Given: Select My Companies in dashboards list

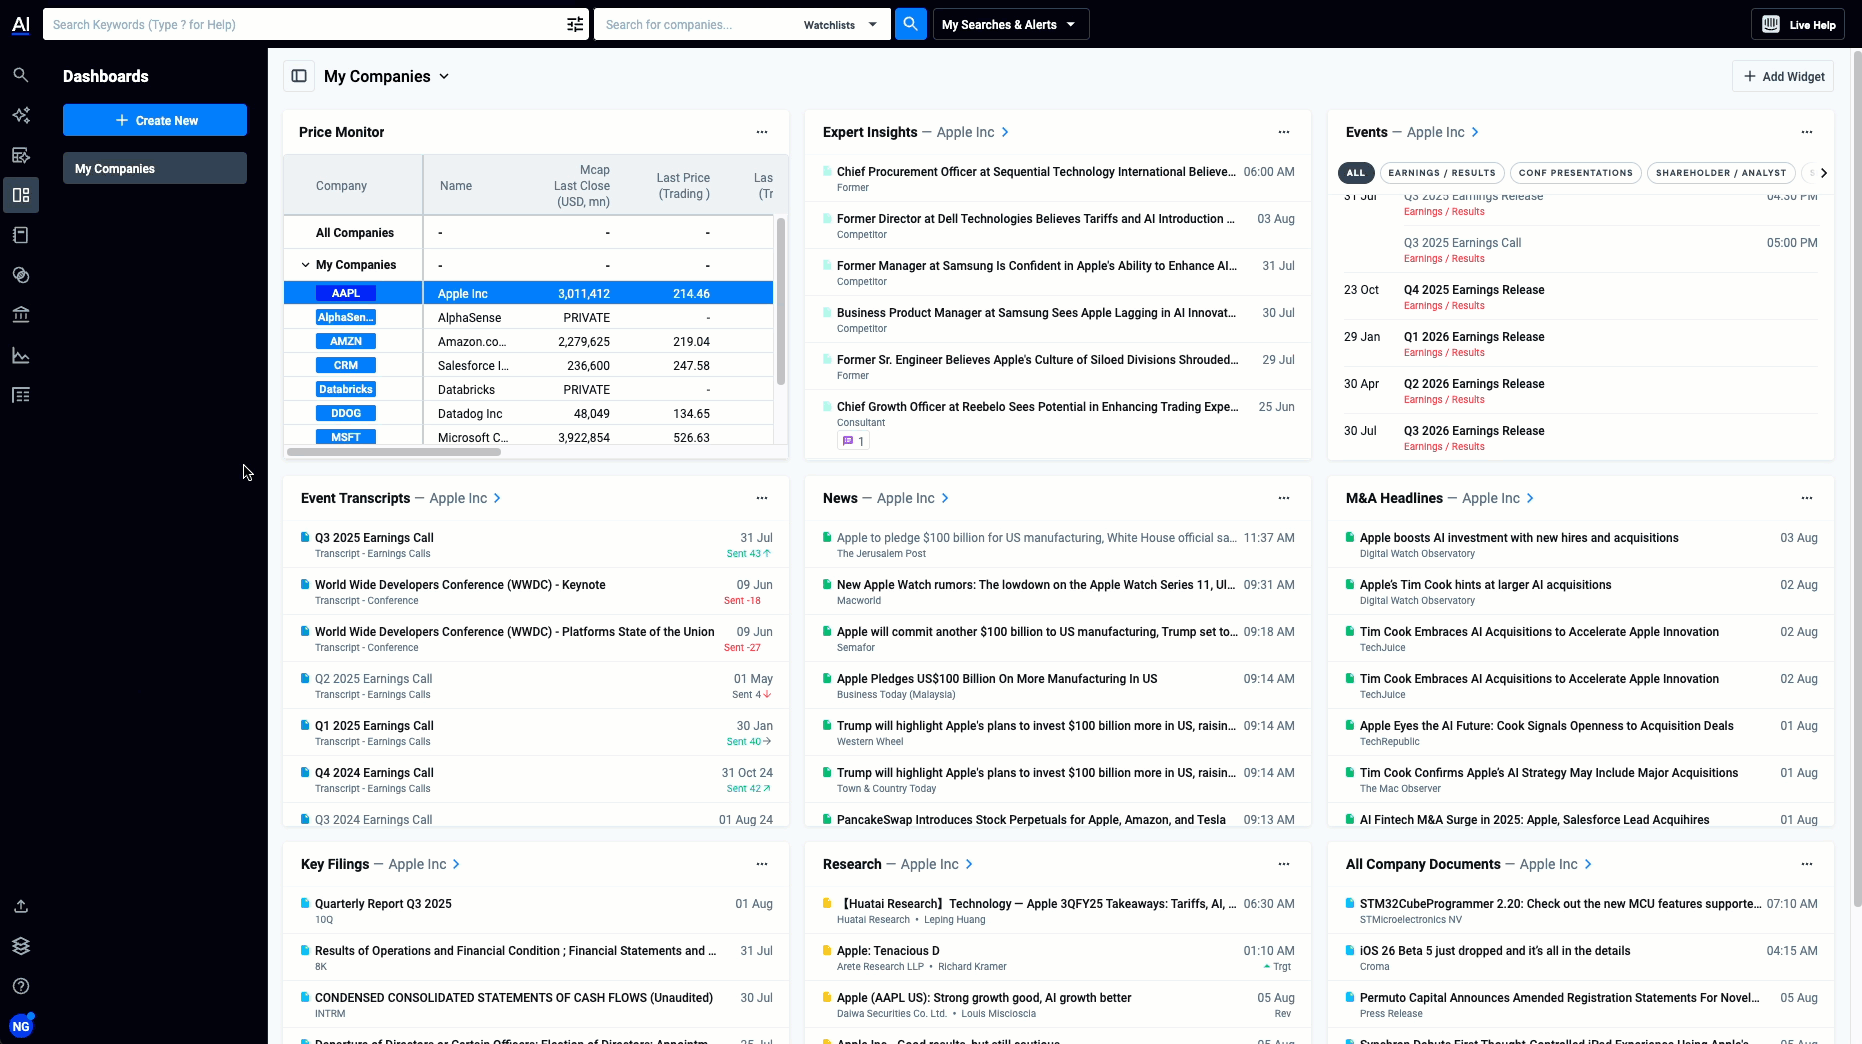Looking at the screenshot, I should (x=155, y=169).
